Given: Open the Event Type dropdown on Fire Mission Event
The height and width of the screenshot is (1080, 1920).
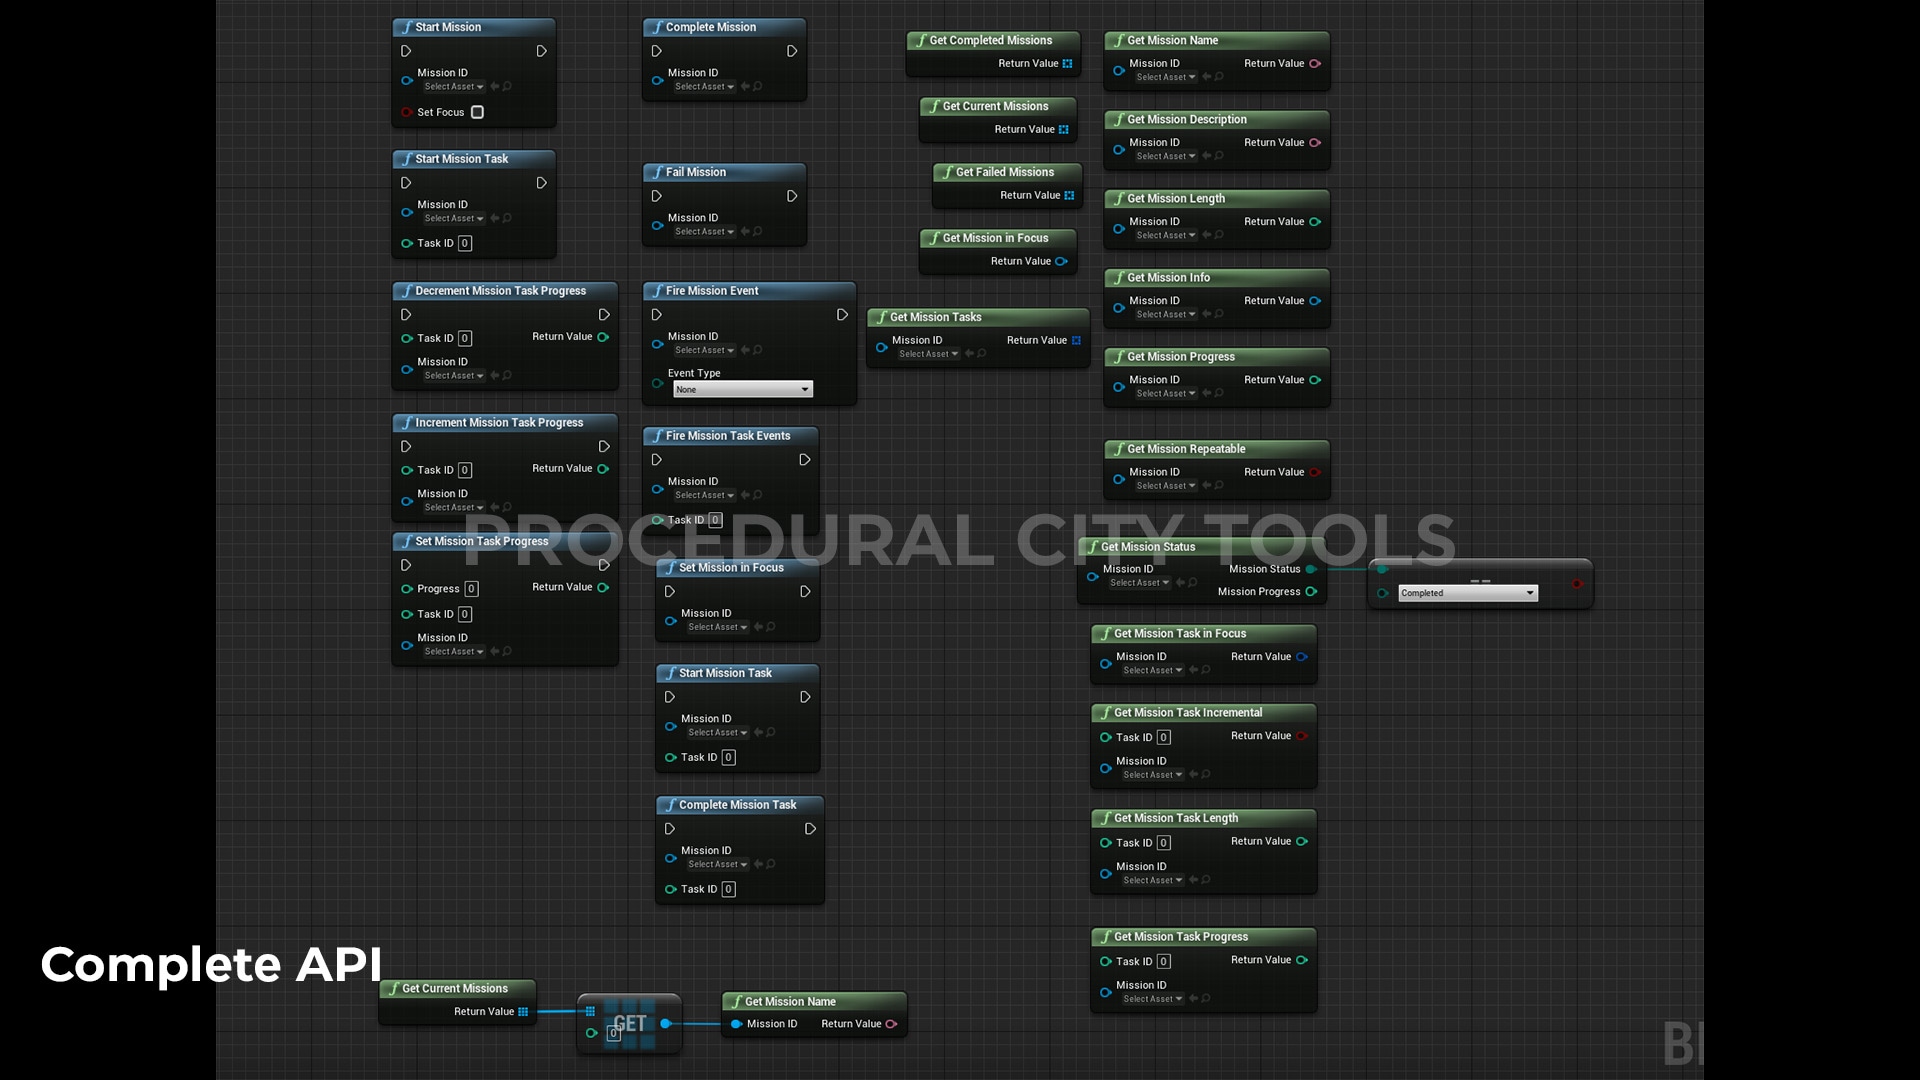Looking at the screenshot, I should 742,389.
